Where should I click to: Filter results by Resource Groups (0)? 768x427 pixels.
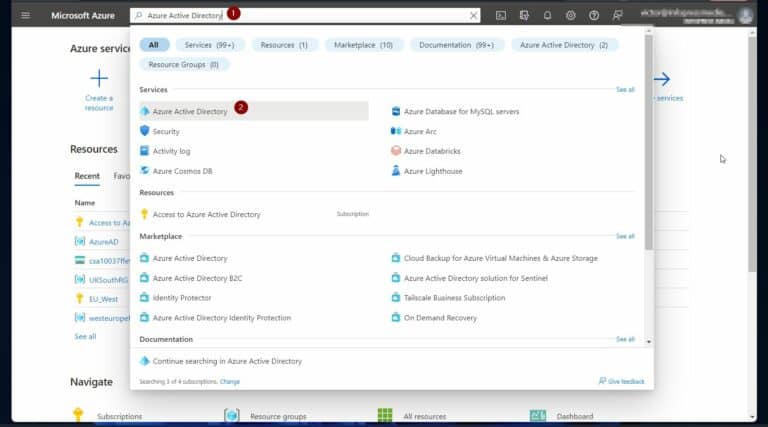coord(184,64)
